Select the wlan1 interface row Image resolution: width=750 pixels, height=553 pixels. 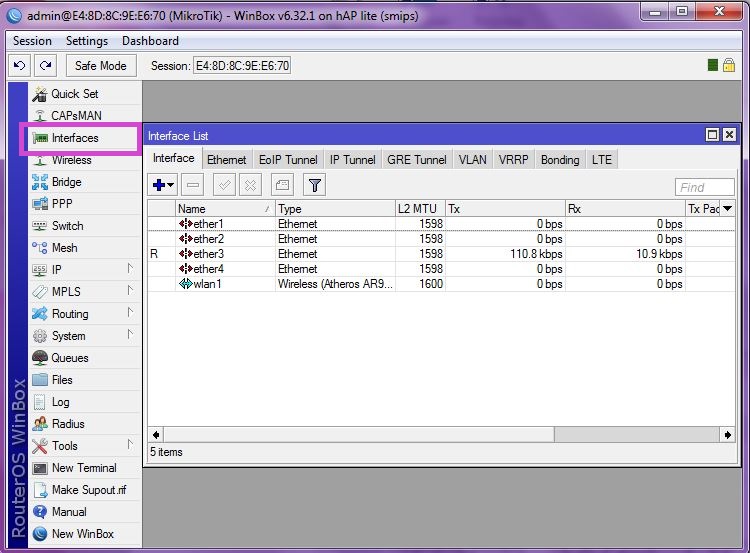441,284
